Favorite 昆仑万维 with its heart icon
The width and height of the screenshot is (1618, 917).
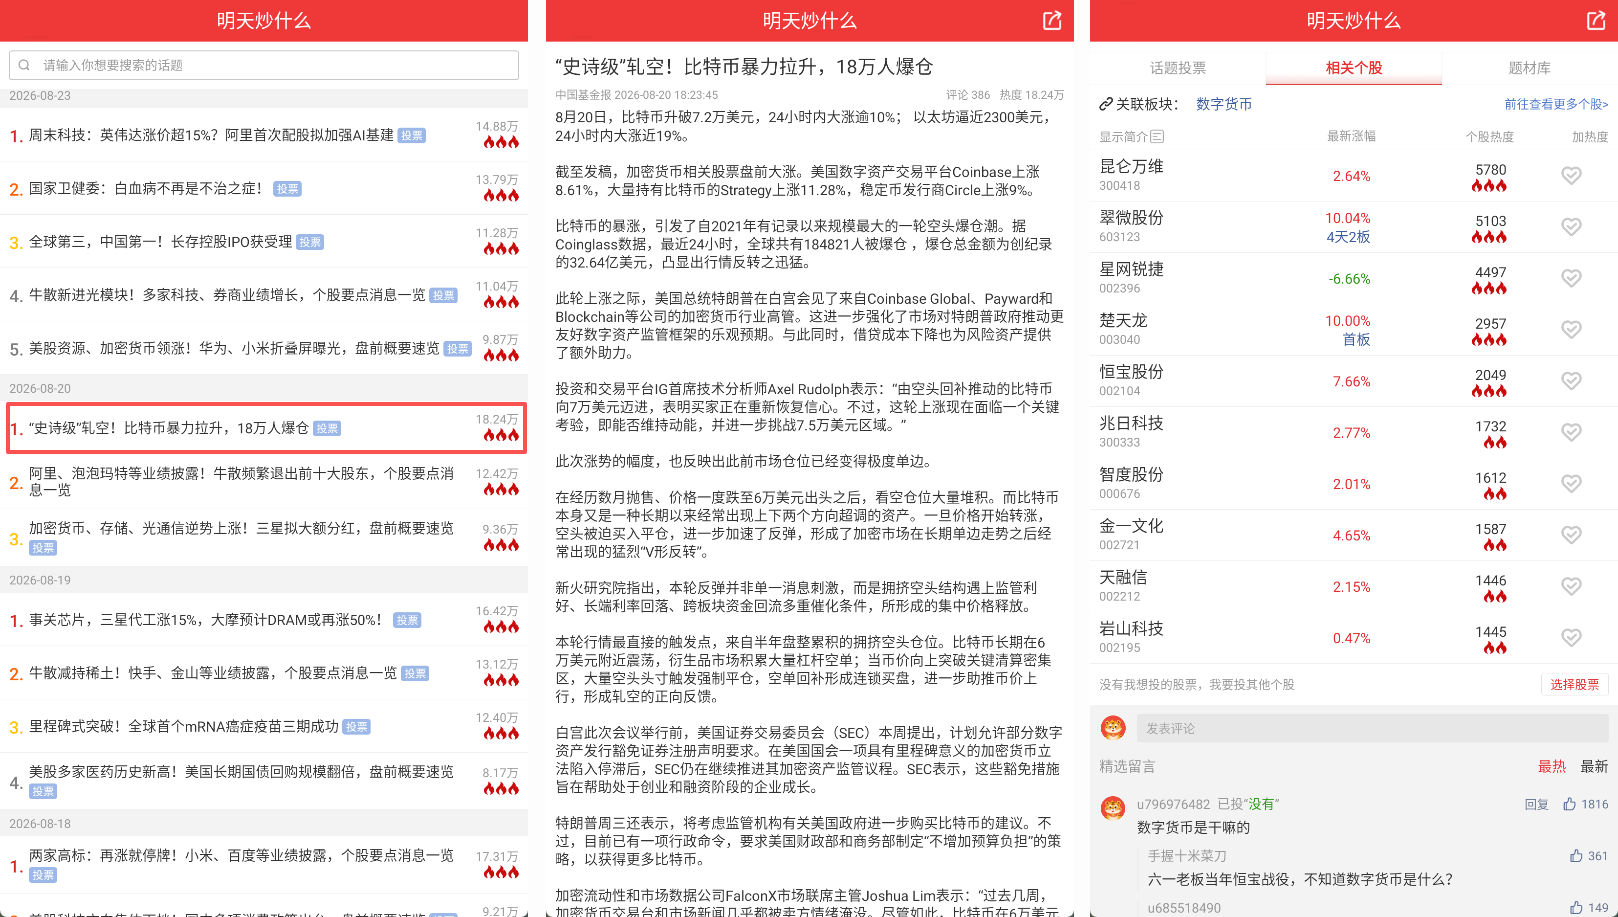click(x=1571, y=175)
